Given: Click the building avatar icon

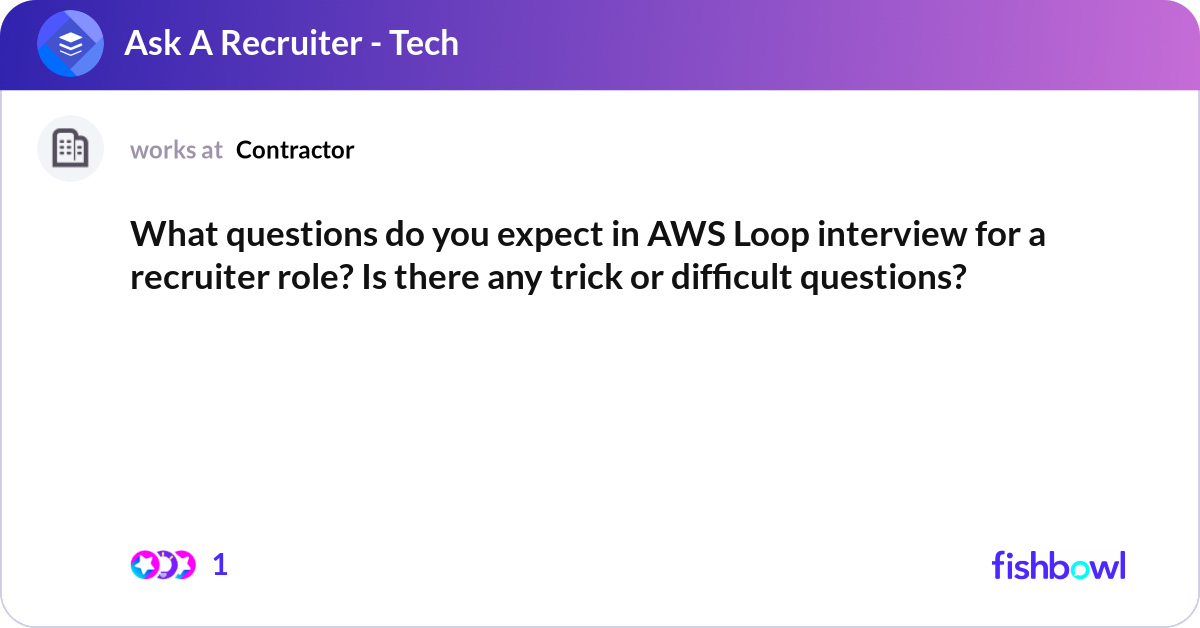Looking at the screenshot, I should pyautogui.click(x=70, y=149).
